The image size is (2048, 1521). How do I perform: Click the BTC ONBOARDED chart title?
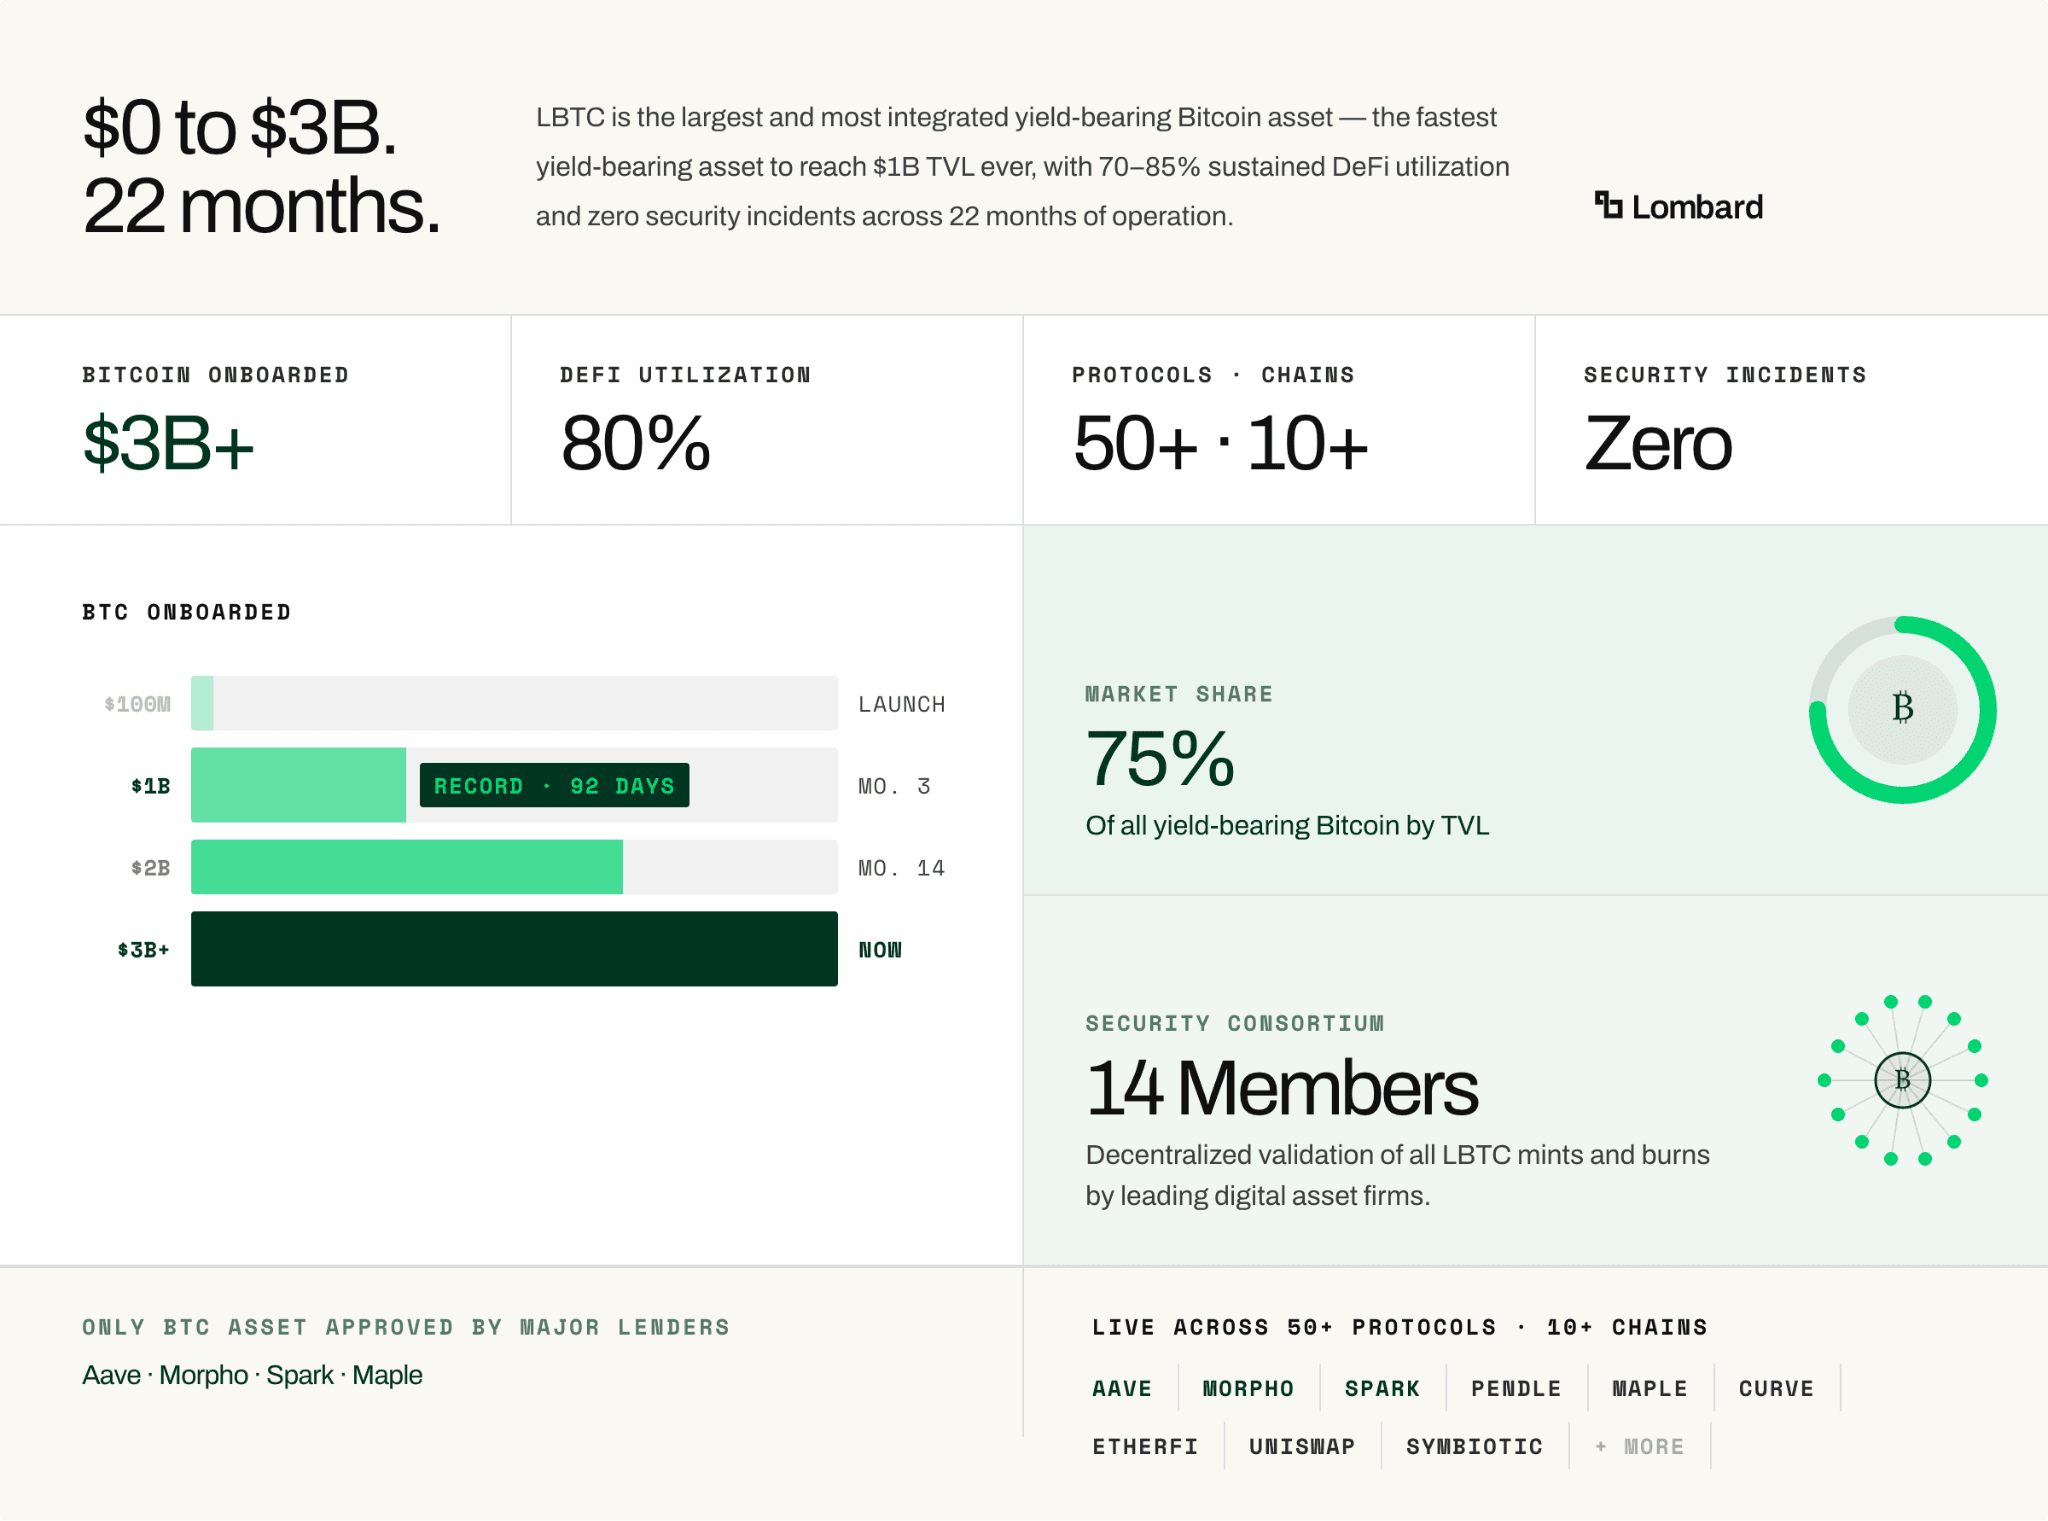187,612
